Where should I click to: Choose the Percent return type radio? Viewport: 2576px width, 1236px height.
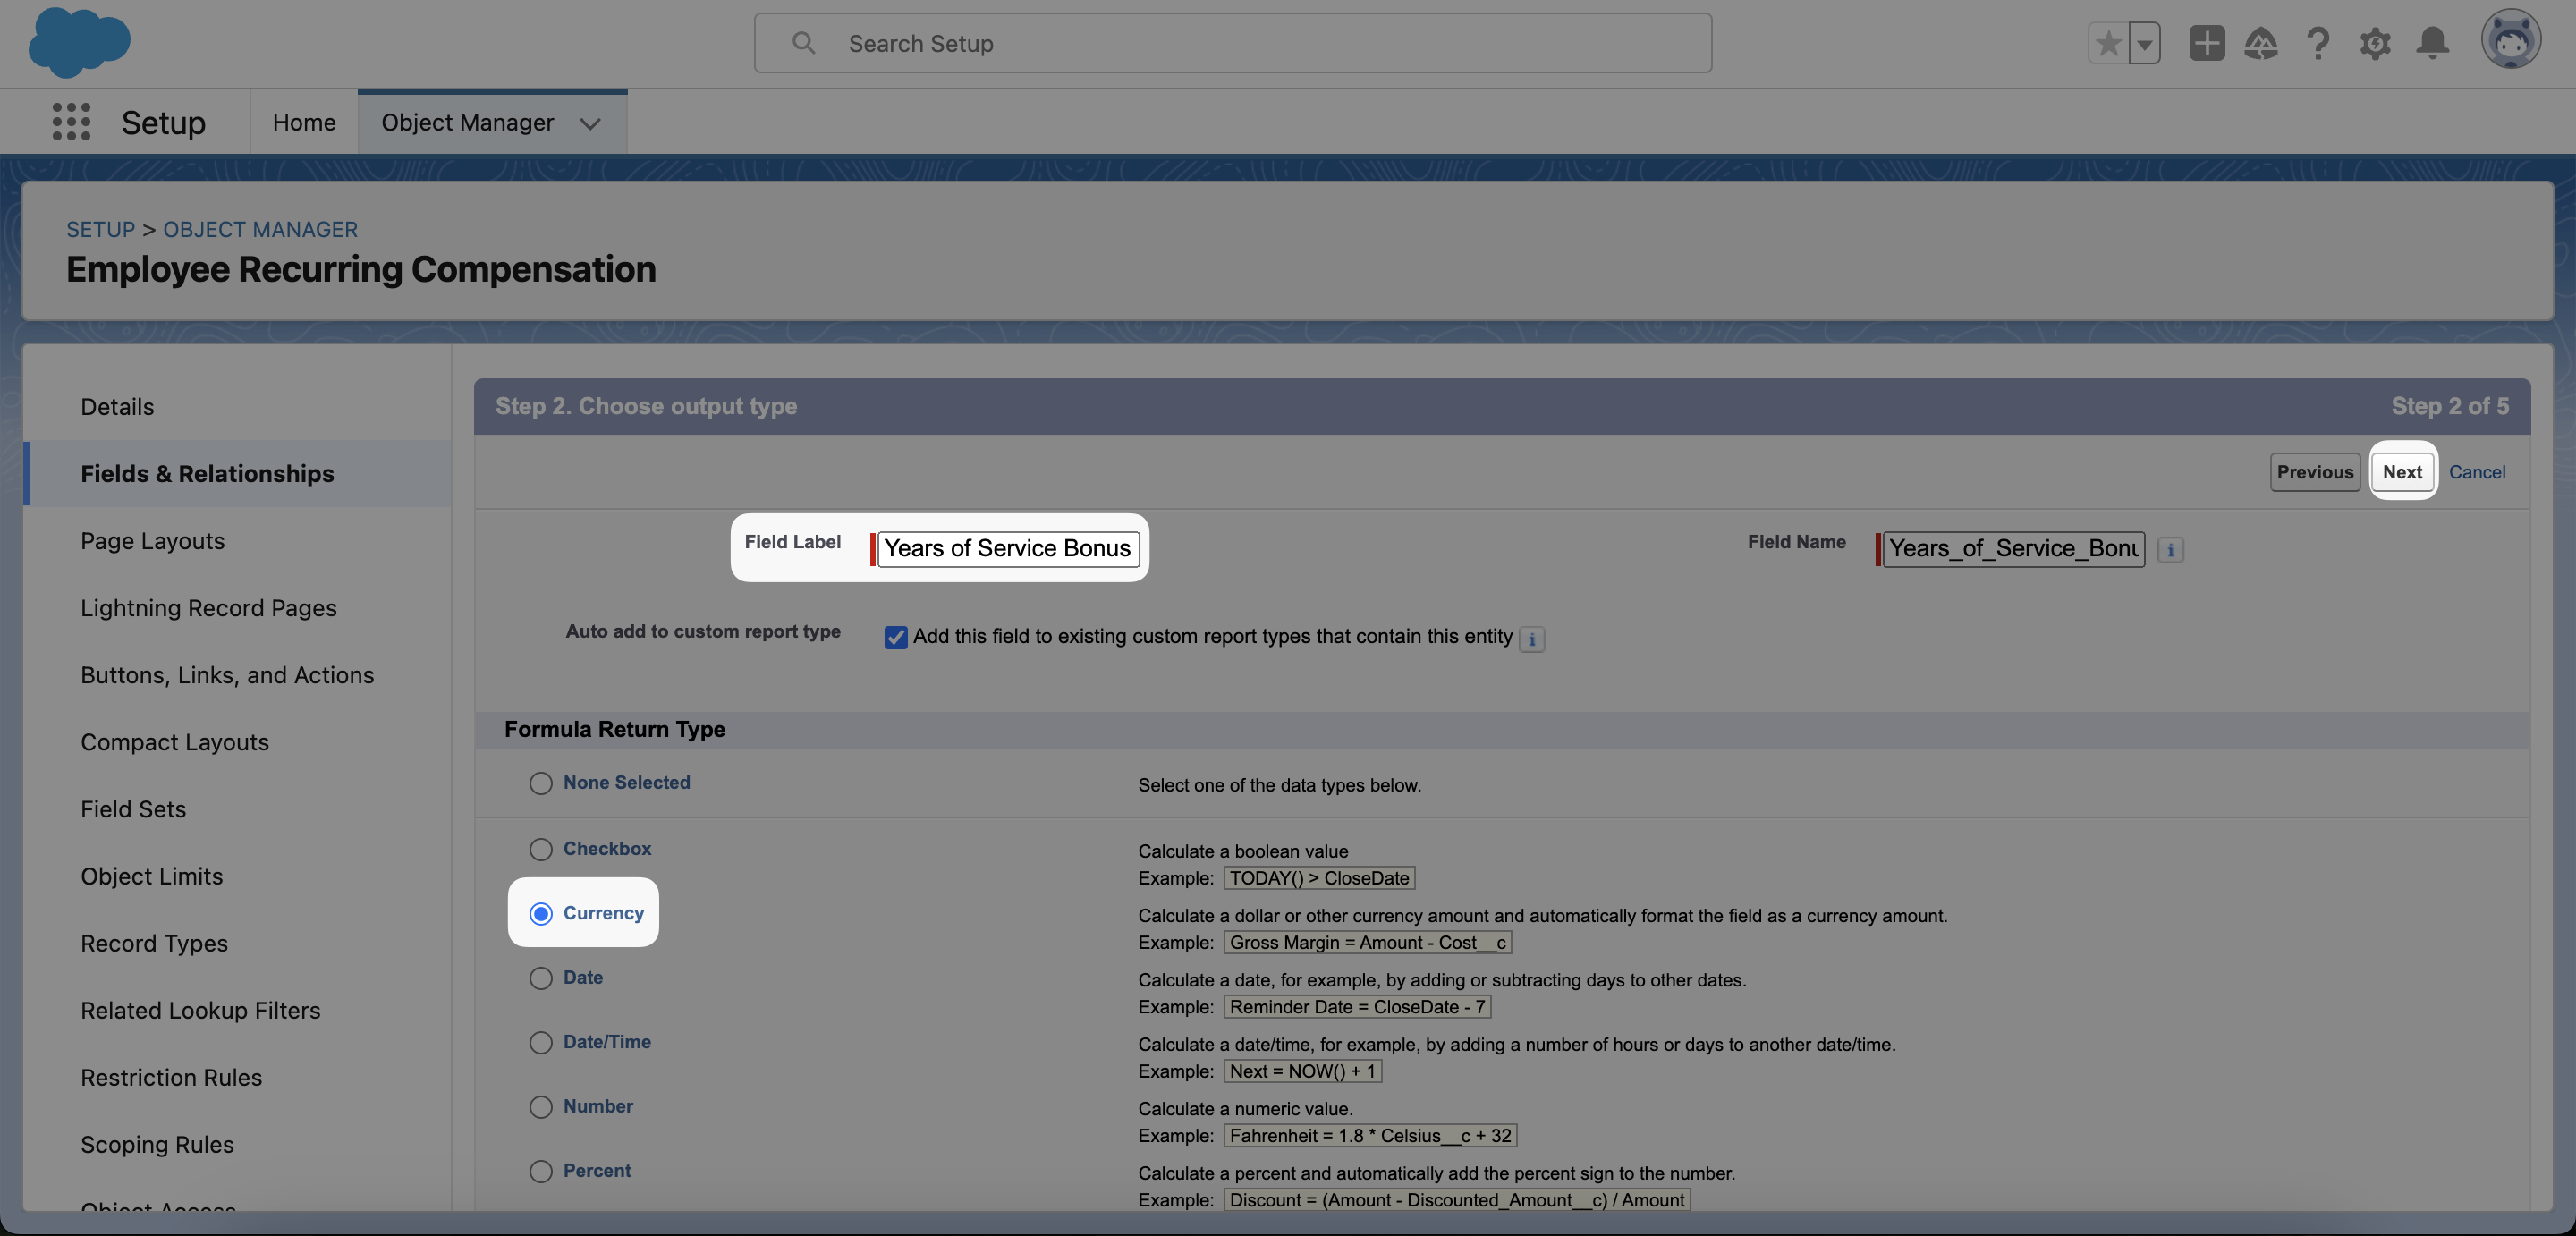(x=541, y=1171)
